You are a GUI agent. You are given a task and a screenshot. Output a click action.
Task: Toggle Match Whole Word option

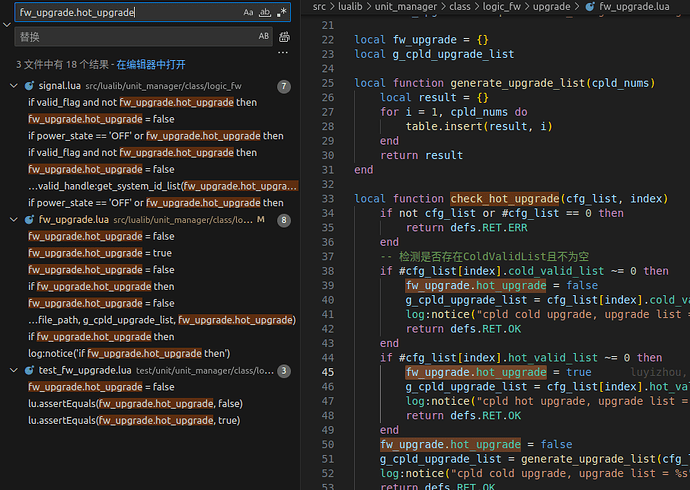[265, 13]
